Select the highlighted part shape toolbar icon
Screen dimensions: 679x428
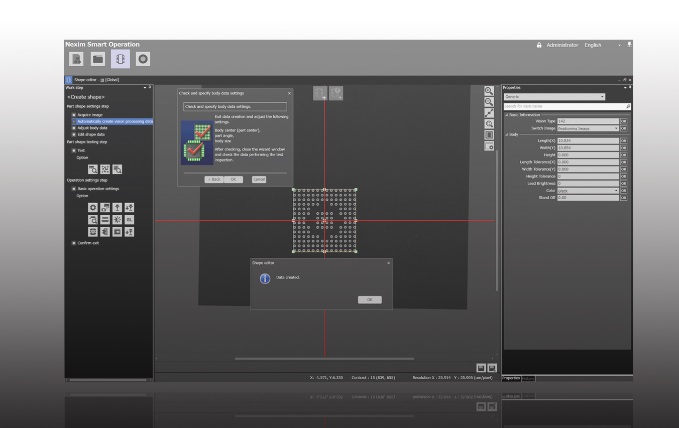click(119, 60)
